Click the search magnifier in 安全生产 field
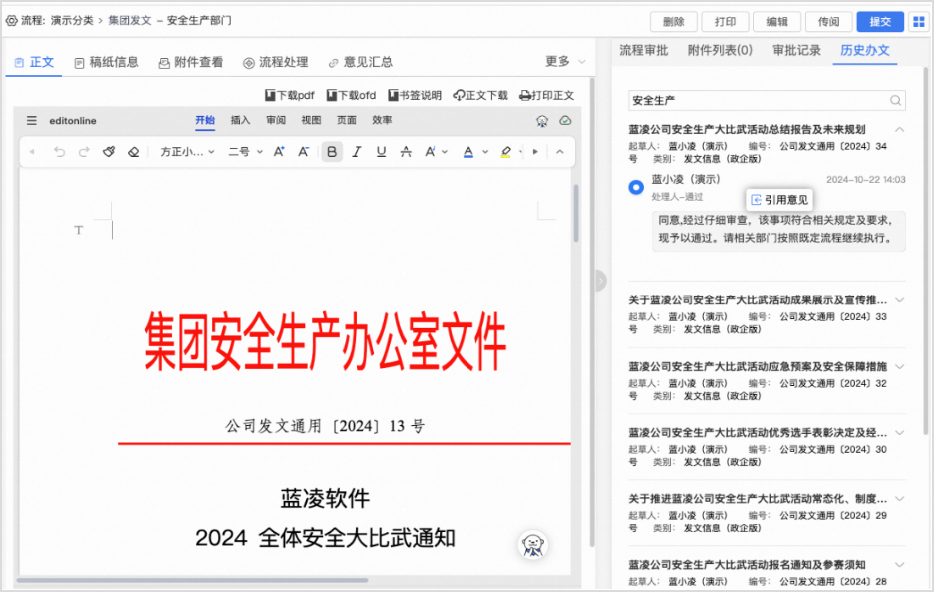935x593 pixels. [x=895, y=101]
